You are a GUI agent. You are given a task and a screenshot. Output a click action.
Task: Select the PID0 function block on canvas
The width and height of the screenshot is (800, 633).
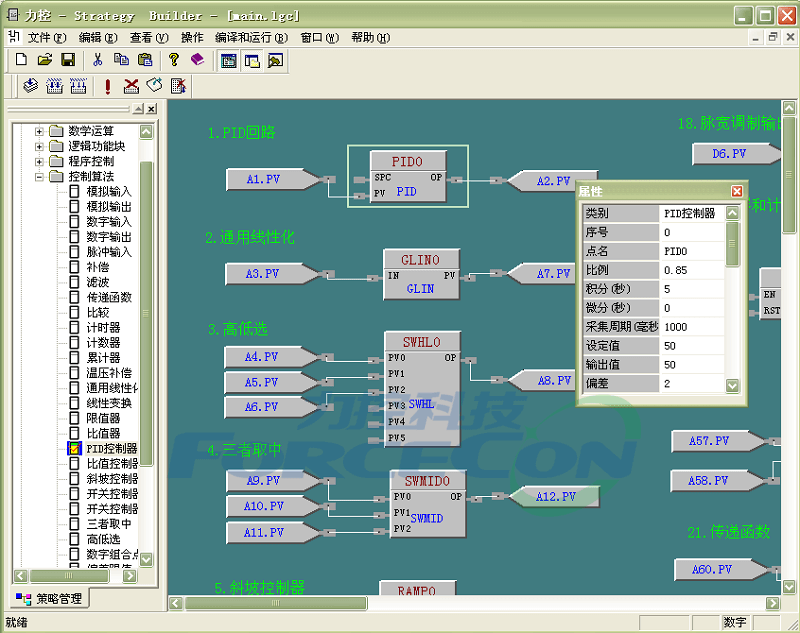[407, 177]
